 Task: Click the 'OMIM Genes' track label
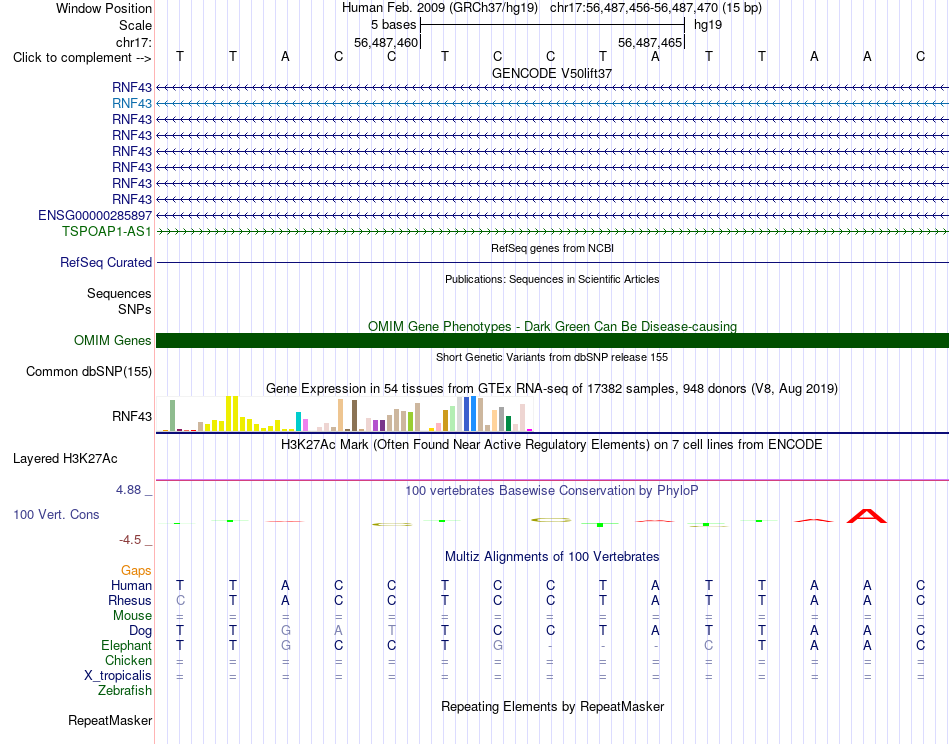pyautogui.click(x=112, y=340)
